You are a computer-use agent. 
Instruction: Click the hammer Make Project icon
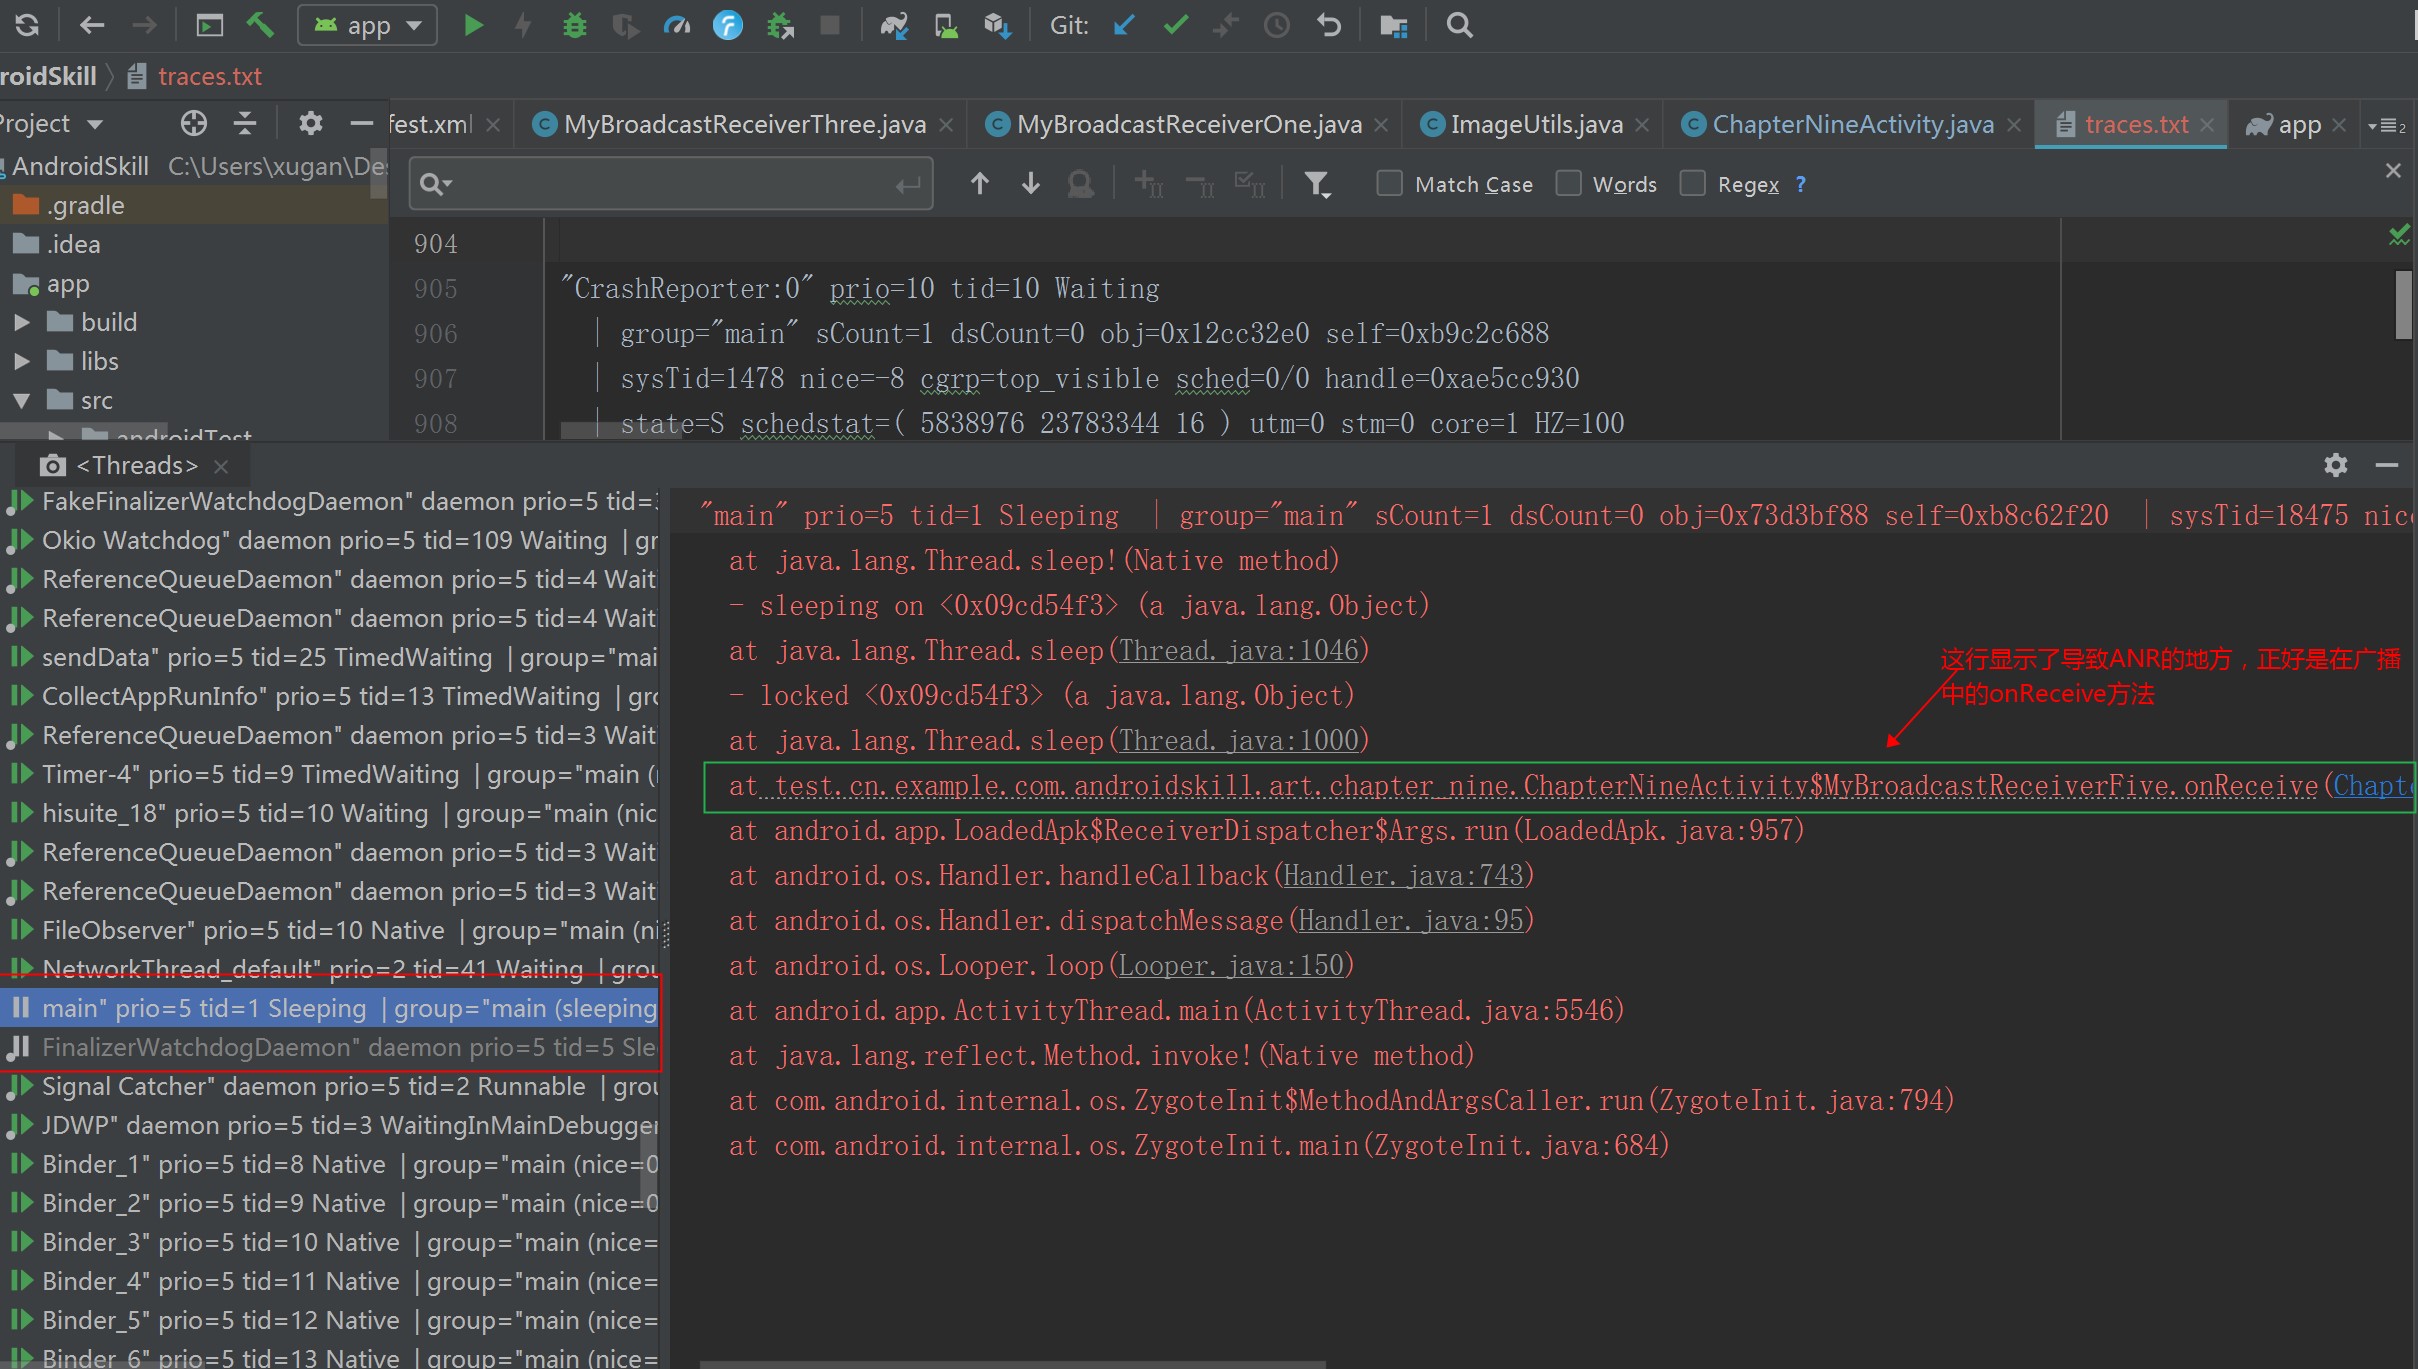click(260, 25)
